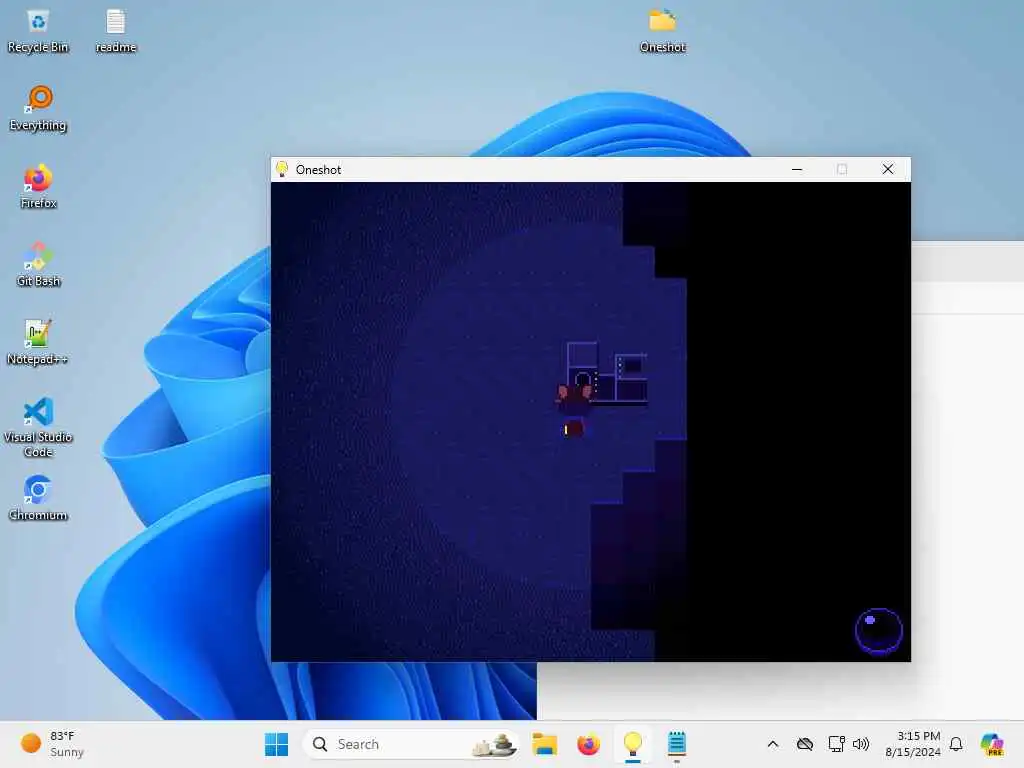Open Notepad from the taskbar
1024x768 pixels.
(x=677, y=744)
